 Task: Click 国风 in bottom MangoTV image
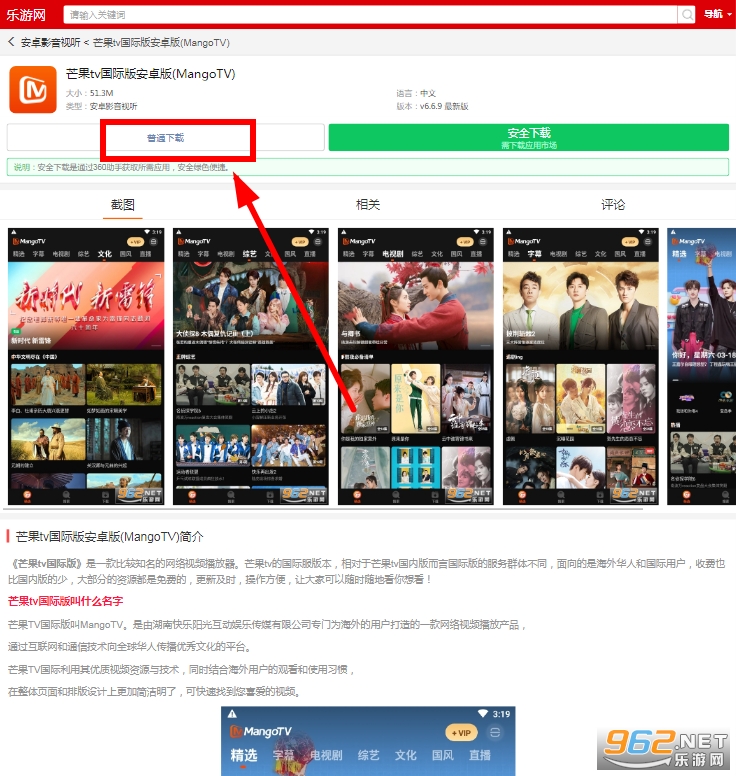[442, 755]
